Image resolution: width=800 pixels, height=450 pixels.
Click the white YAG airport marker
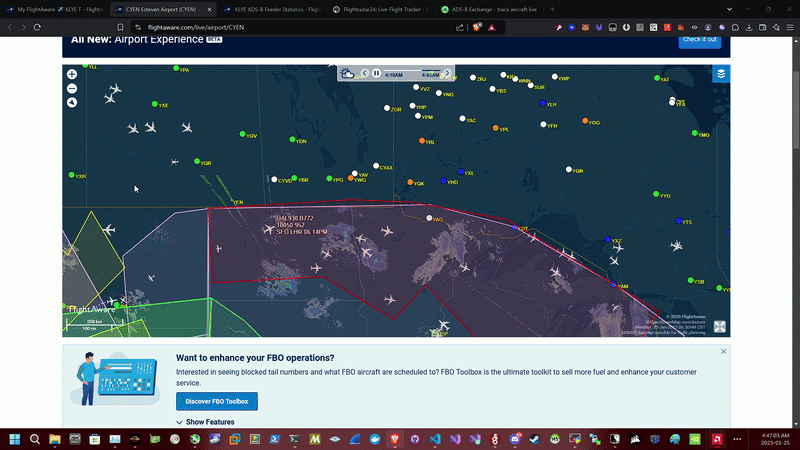click(x=429, y=218)
